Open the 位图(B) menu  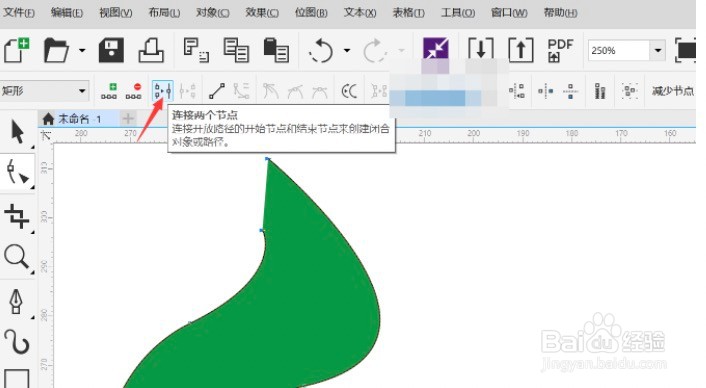(x=311, y=13)
